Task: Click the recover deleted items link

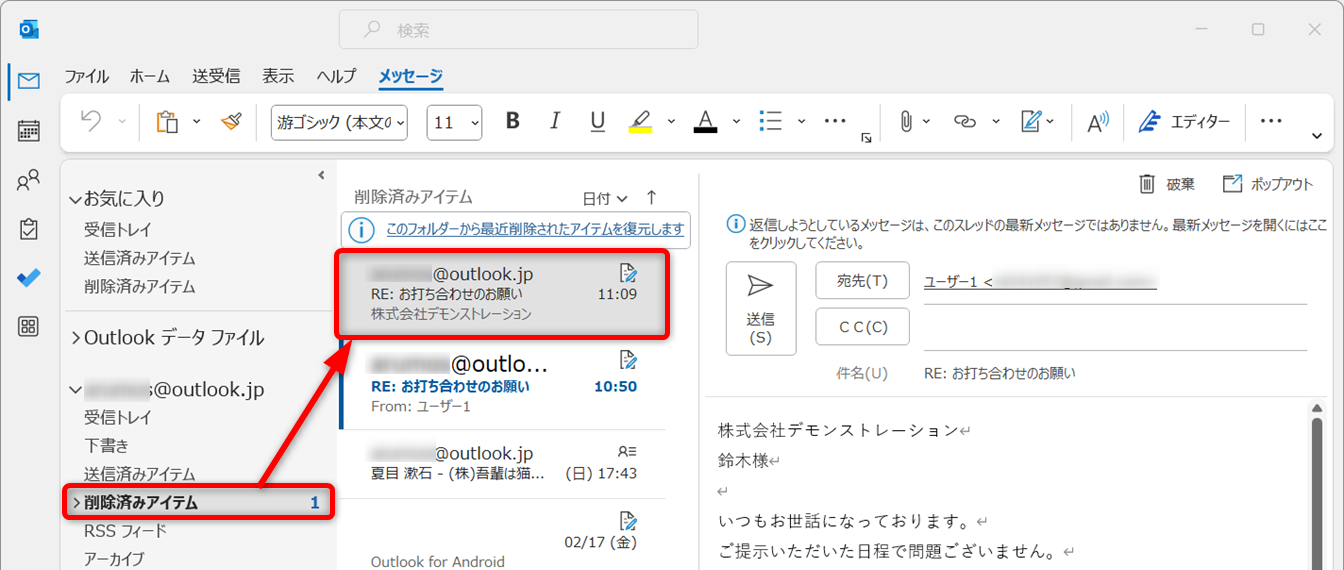Action: pos(535,229)
